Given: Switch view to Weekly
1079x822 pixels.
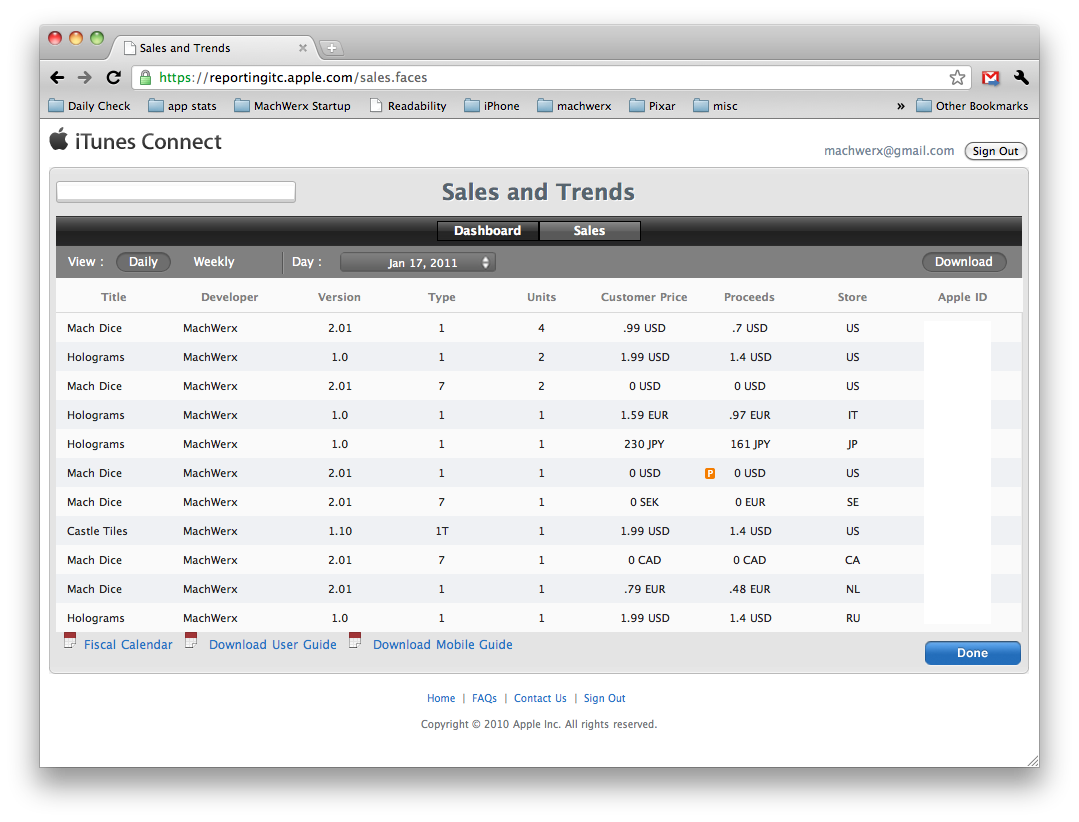Looking at the screenshot, I should (x=213, y=262).
